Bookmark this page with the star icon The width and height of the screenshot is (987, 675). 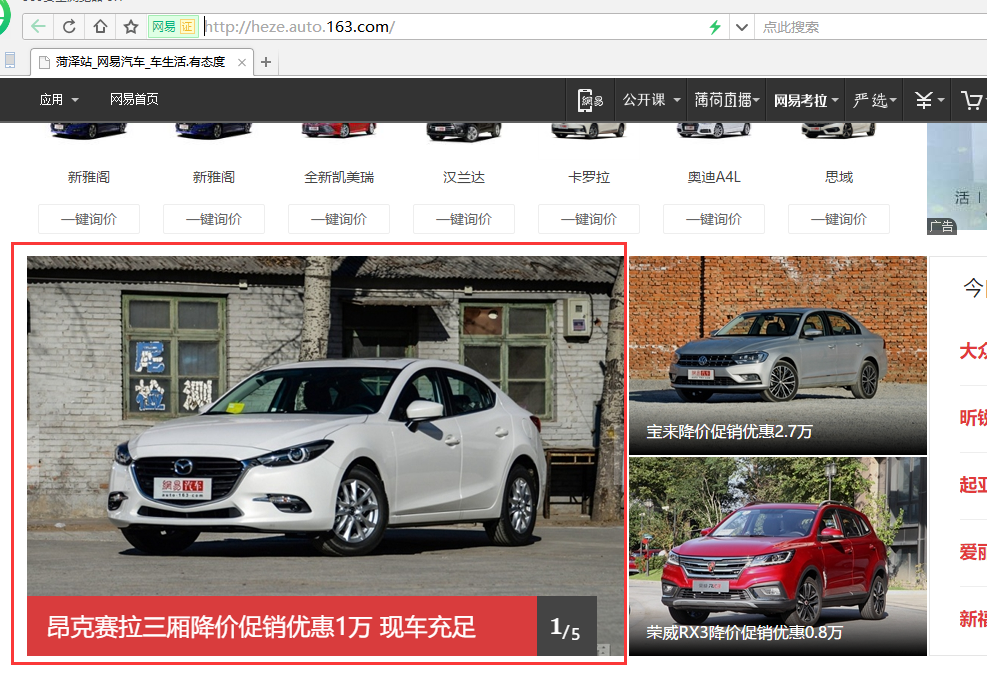(x=131, y=26)
